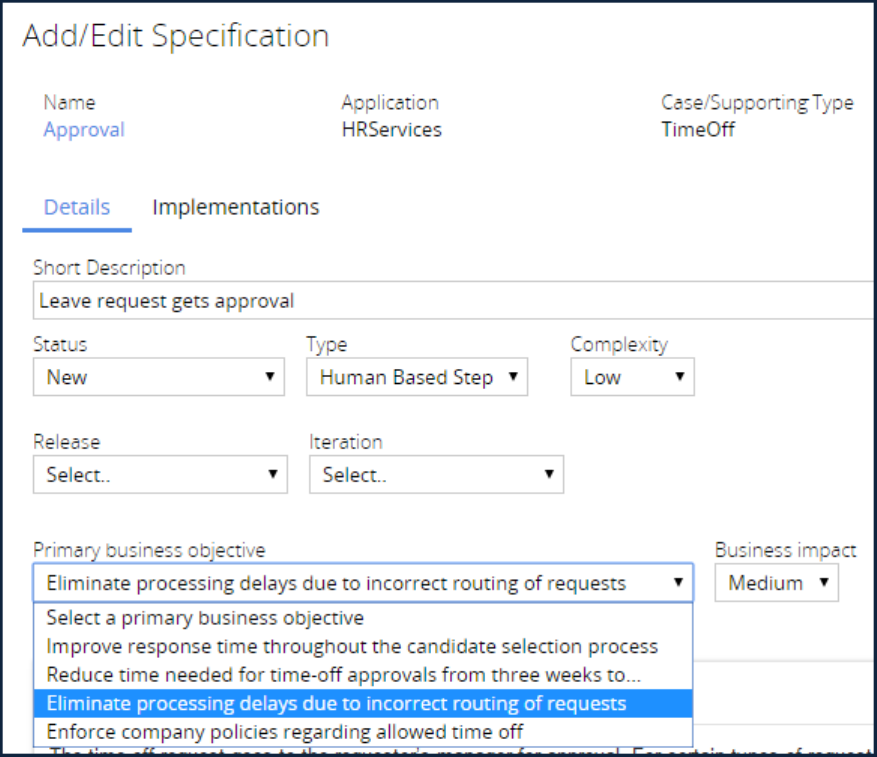Switch to the Implementations tab
This screenshot has width=877, height=757.
click(235, 208)
